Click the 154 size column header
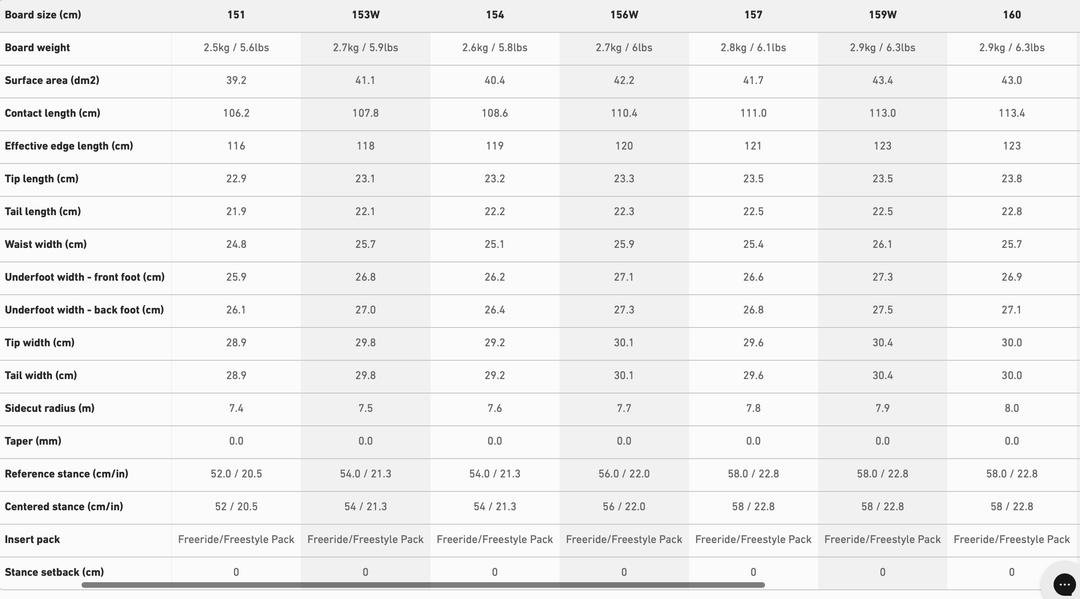 pos(495,15)
